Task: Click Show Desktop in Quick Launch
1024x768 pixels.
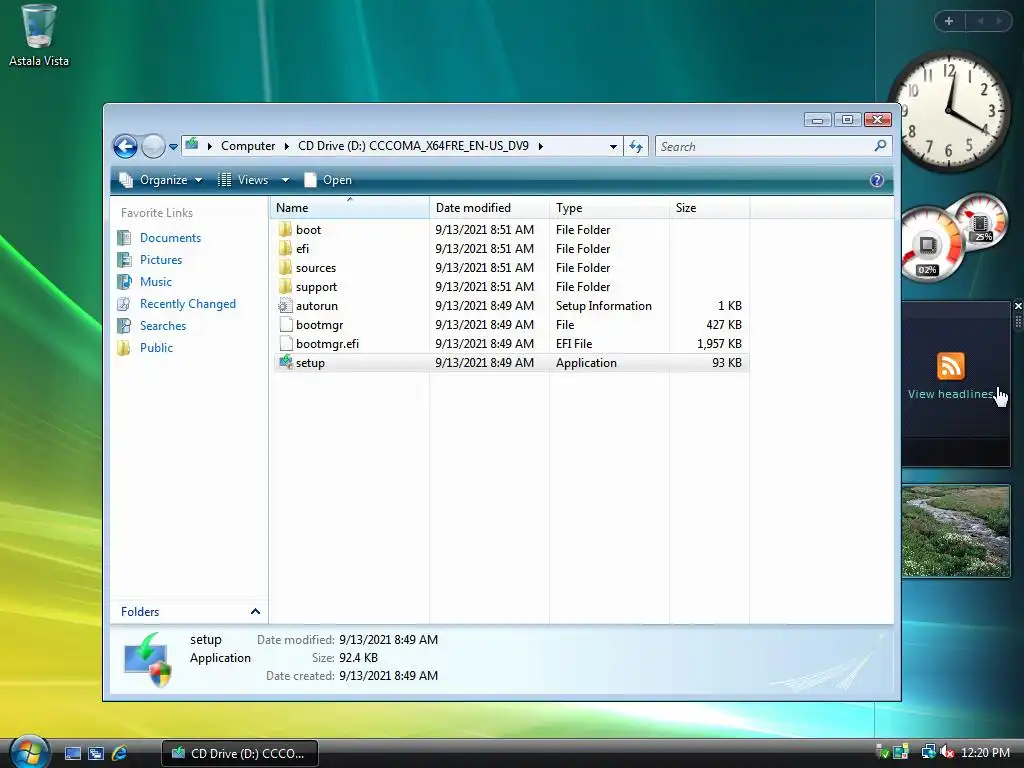Action: (72, 753)
